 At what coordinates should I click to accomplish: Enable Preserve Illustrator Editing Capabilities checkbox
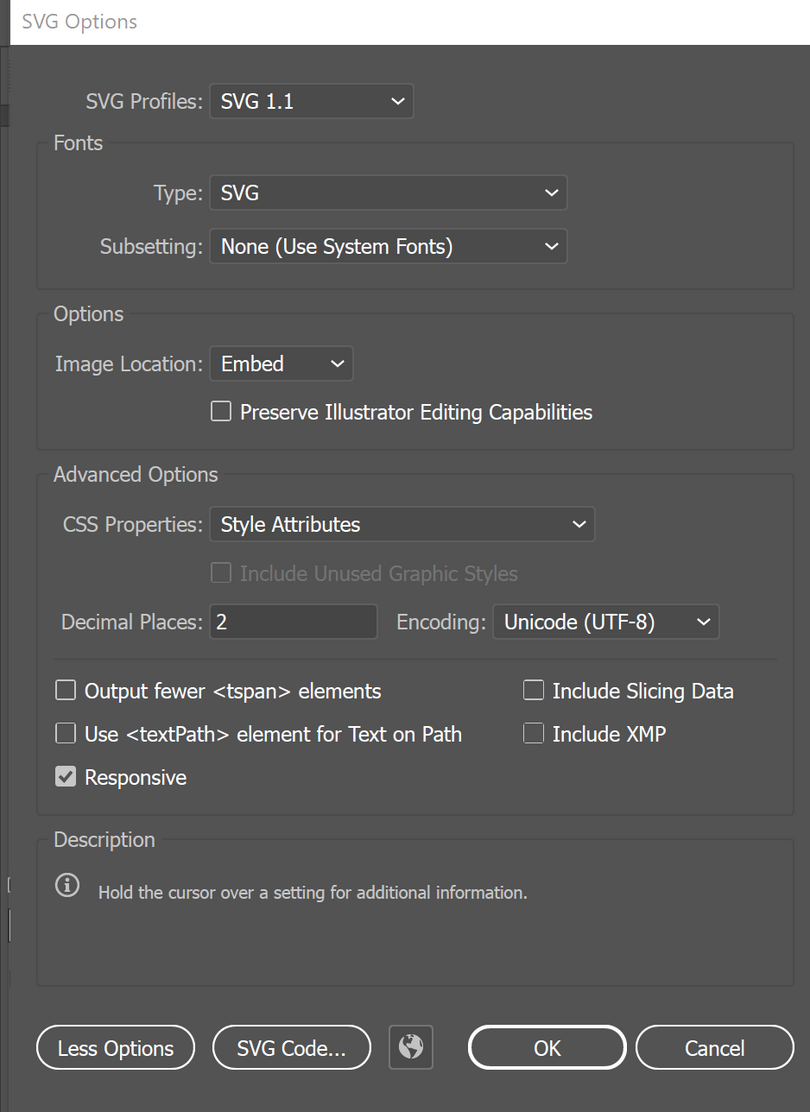(221, 411)
